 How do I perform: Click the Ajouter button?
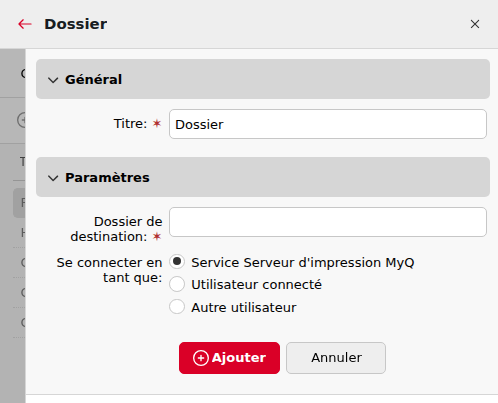click(229, 358)
